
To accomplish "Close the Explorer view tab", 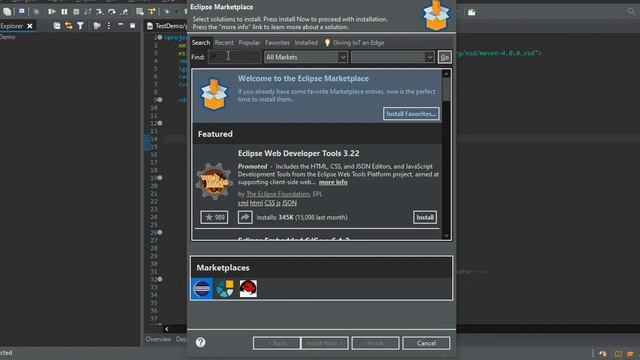I will coord(30,26).
